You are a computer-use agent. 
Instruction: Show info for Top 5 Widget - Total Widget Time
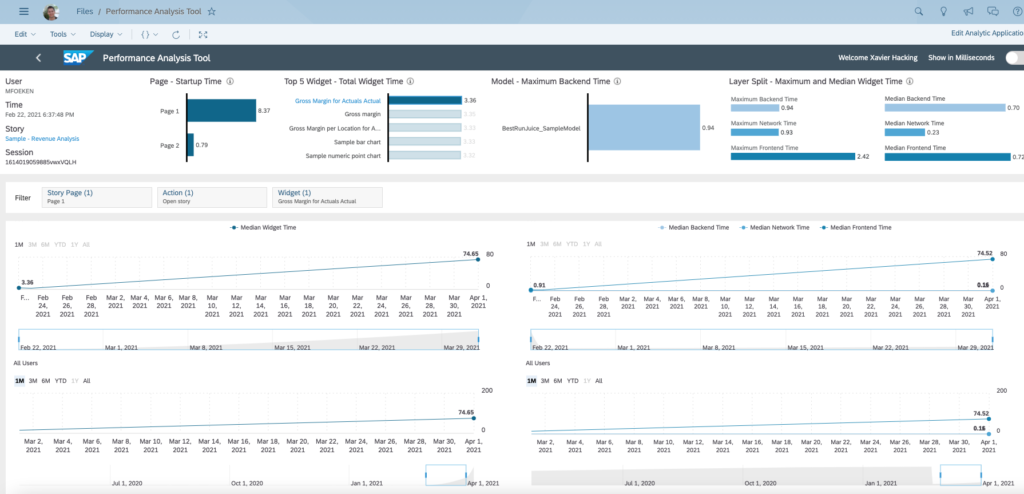410,82
